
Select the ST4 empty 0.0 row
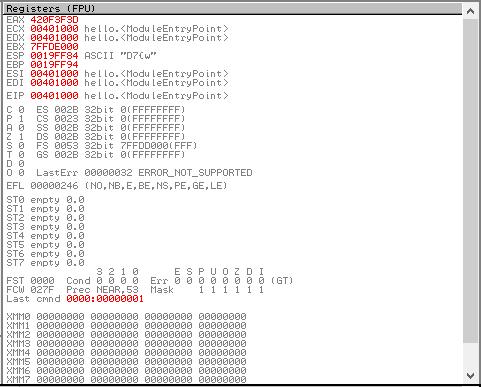45,236
